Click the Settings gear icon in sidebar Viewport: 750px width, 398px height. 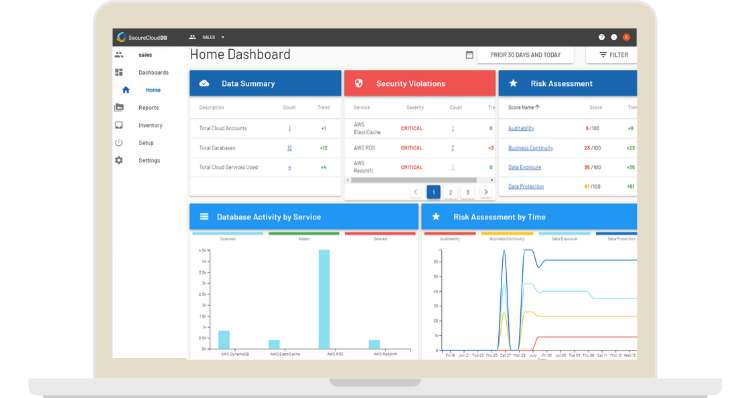click(x=119, y=160)
